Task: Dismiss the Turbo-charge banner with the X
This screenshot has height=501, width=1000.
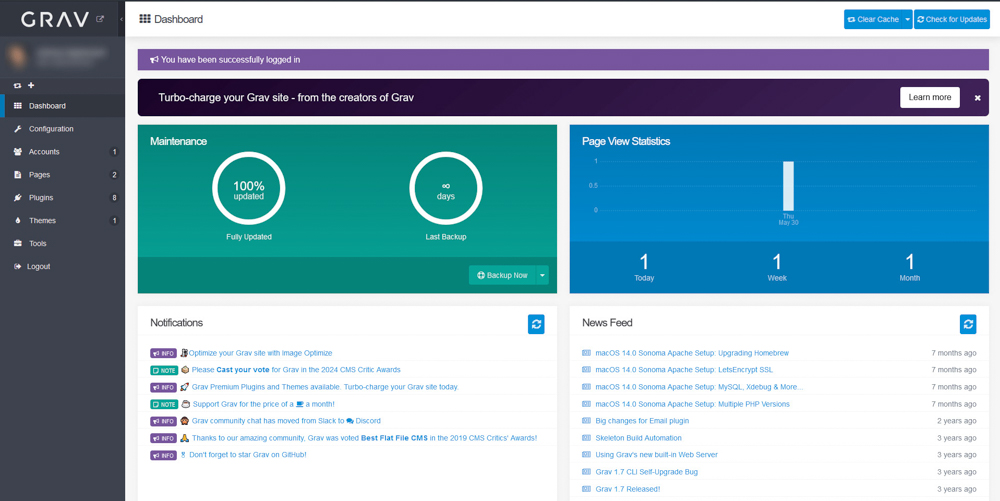Action: (x=978, y=98)
